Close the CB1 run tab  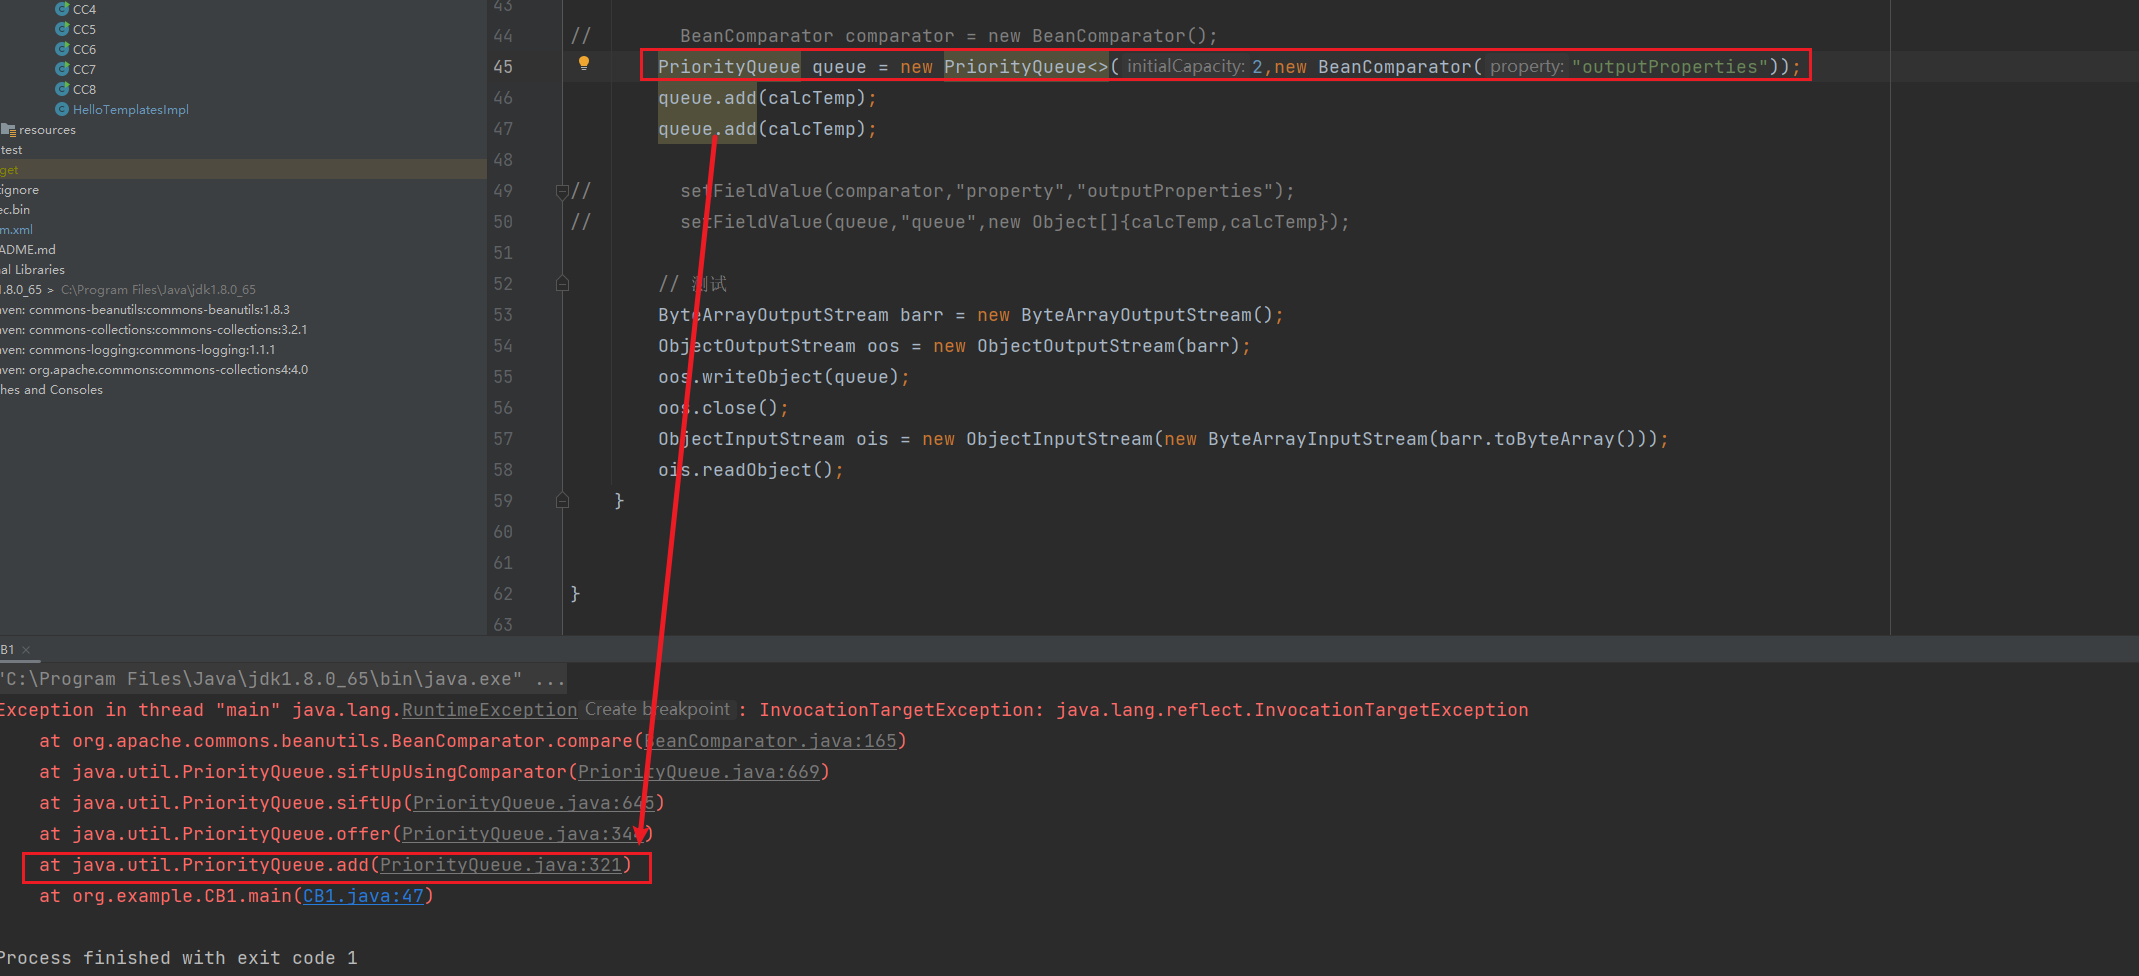tap(26, 650)
